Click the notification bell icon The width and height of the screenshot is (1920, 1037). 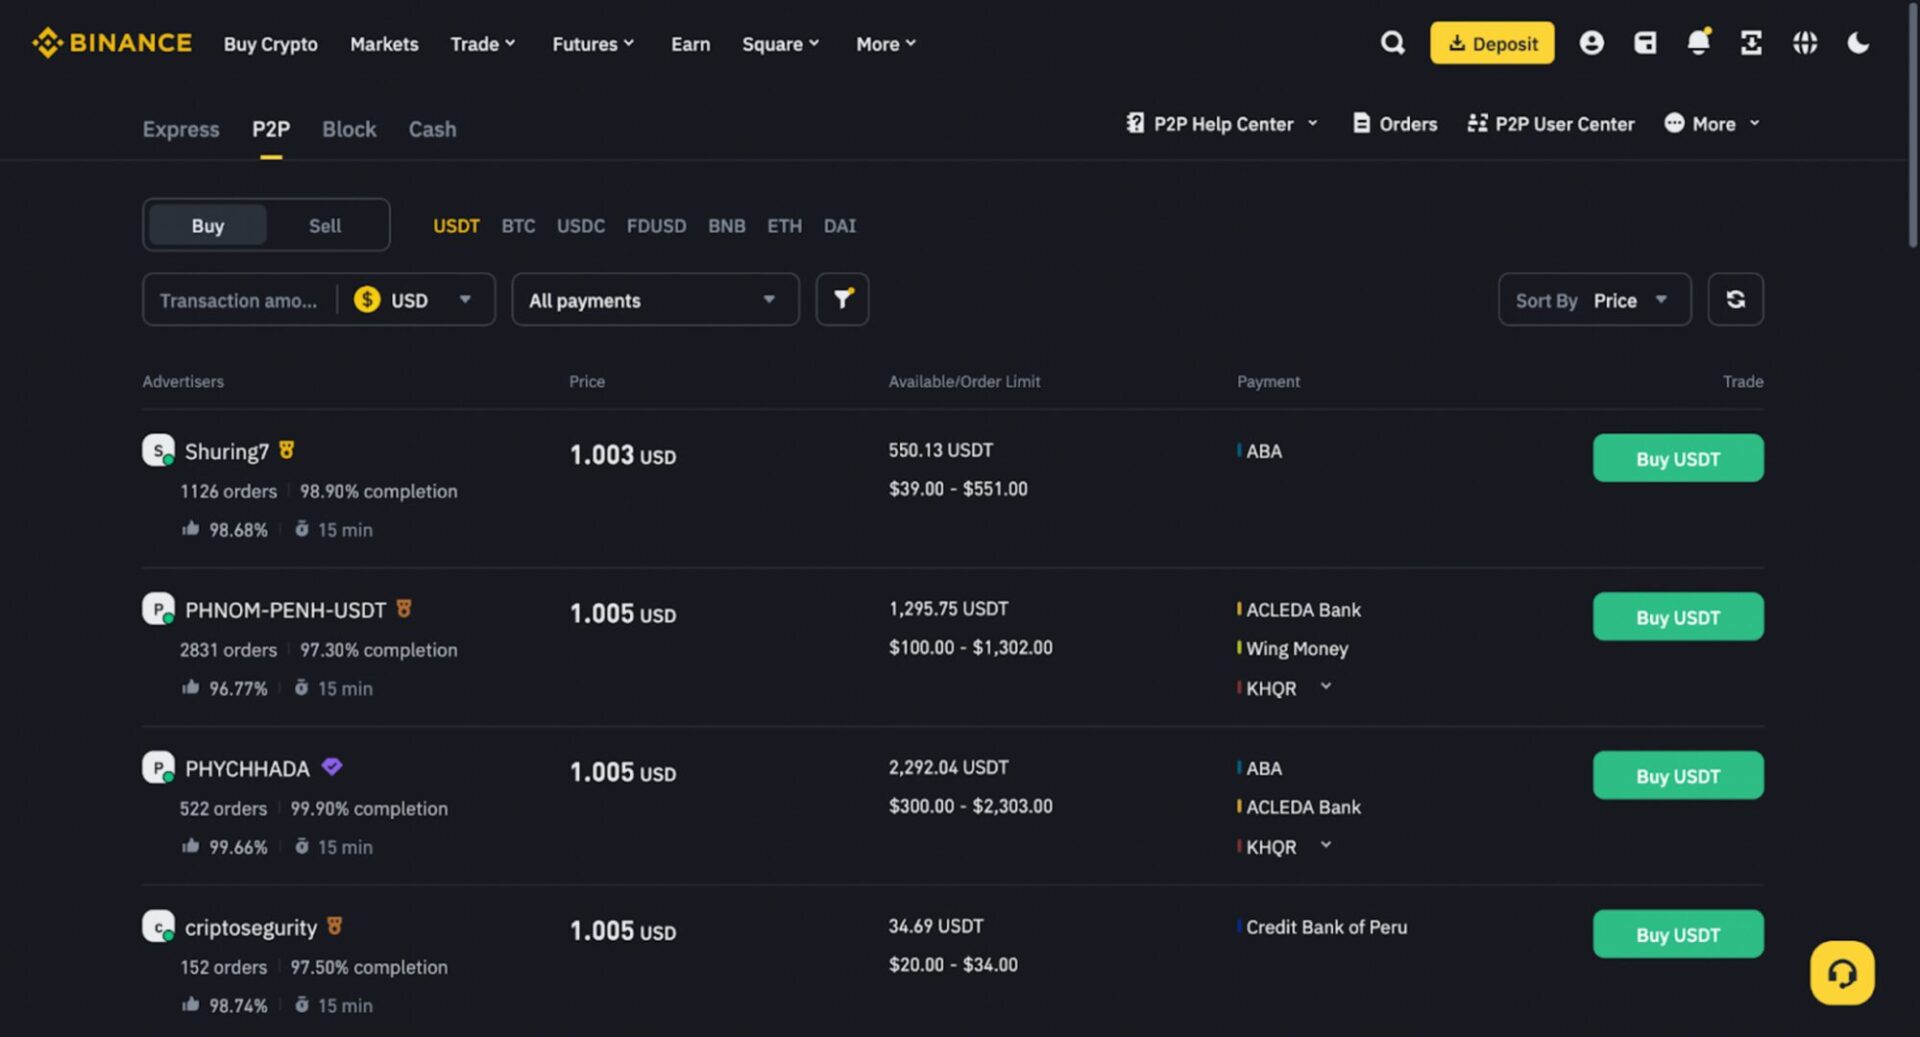1698,43
